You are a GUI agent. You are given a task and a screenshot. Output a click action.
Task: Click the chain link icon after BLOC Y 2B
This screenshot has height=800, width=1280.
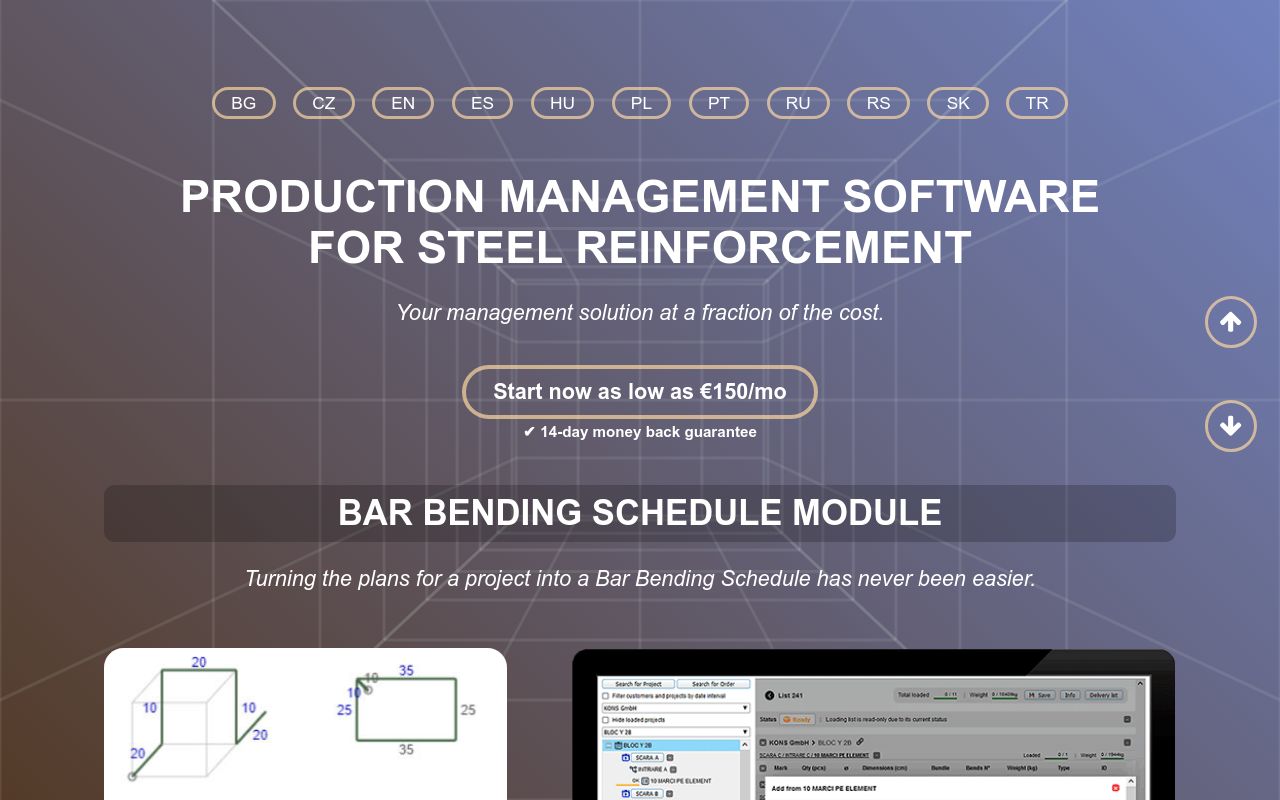point(861,742)
